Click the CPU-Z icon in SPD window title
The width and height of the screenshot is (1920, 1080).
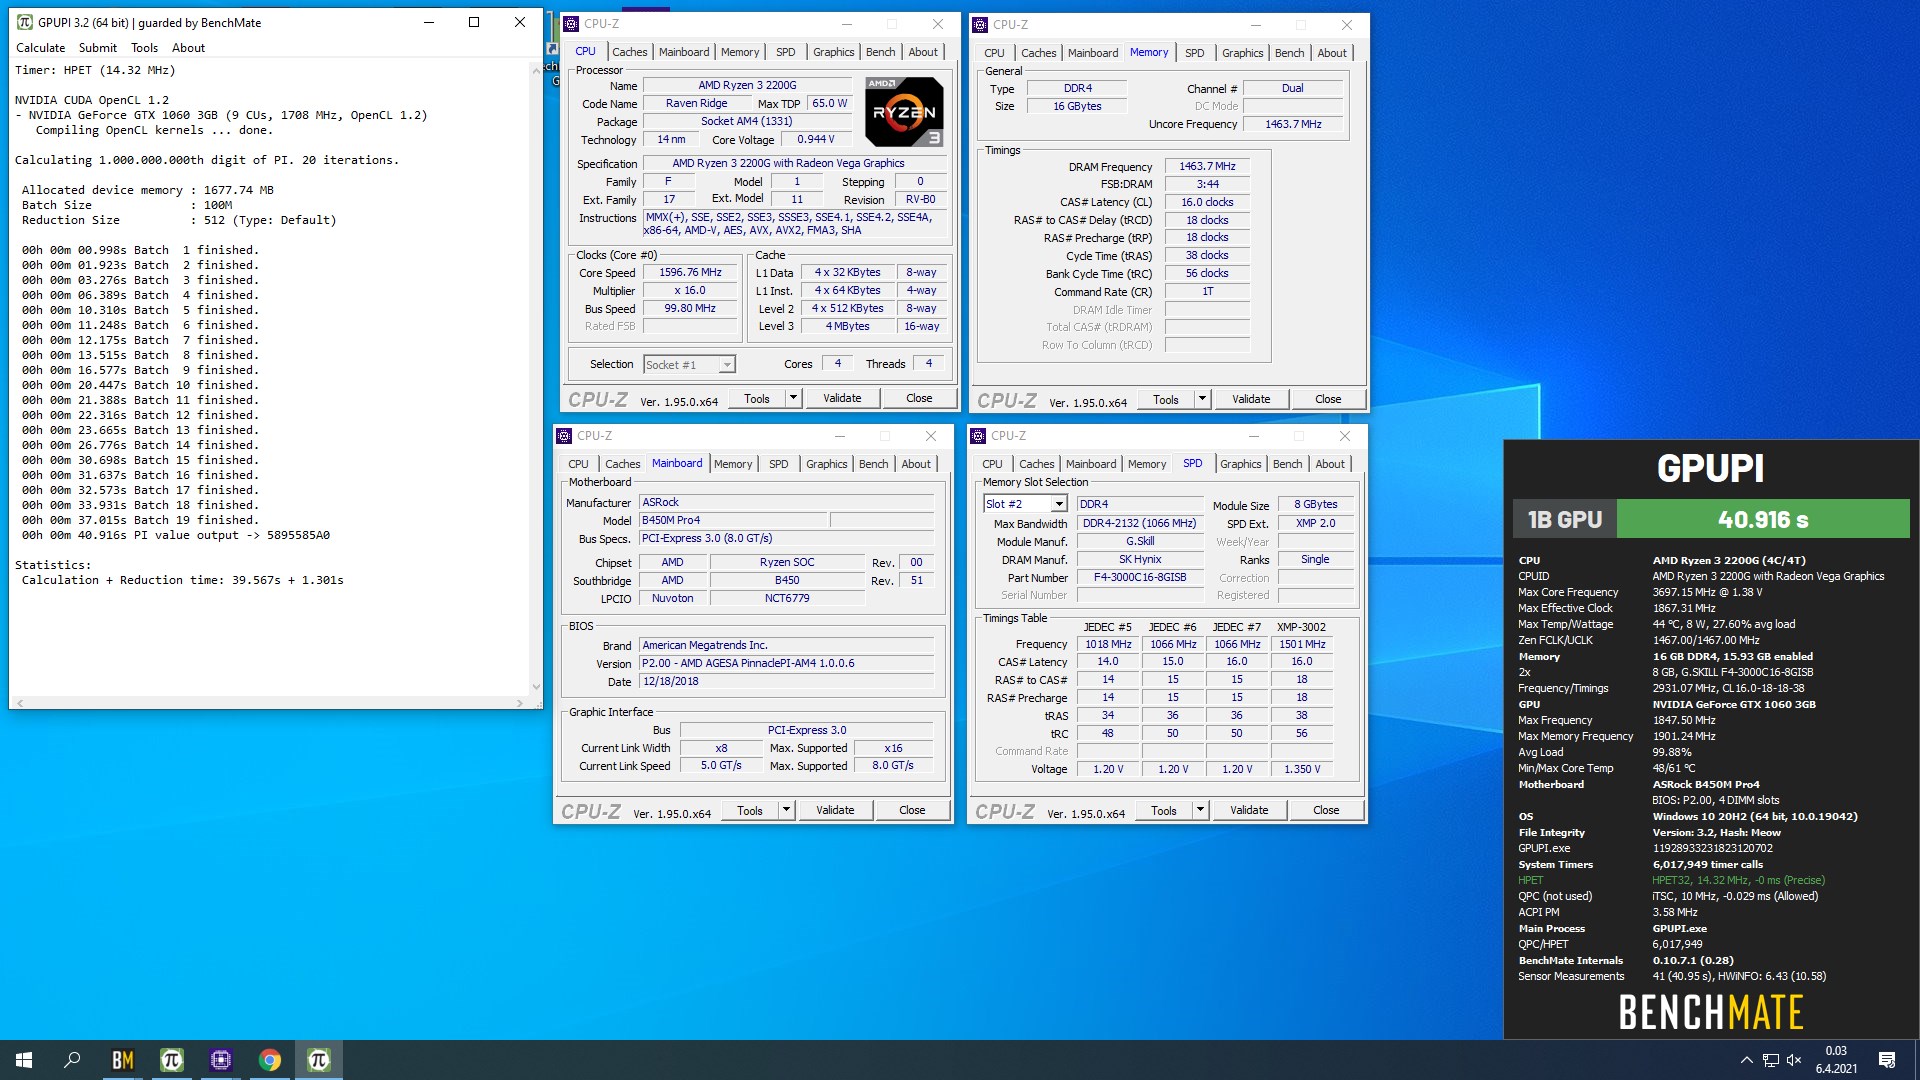point(978,436)
